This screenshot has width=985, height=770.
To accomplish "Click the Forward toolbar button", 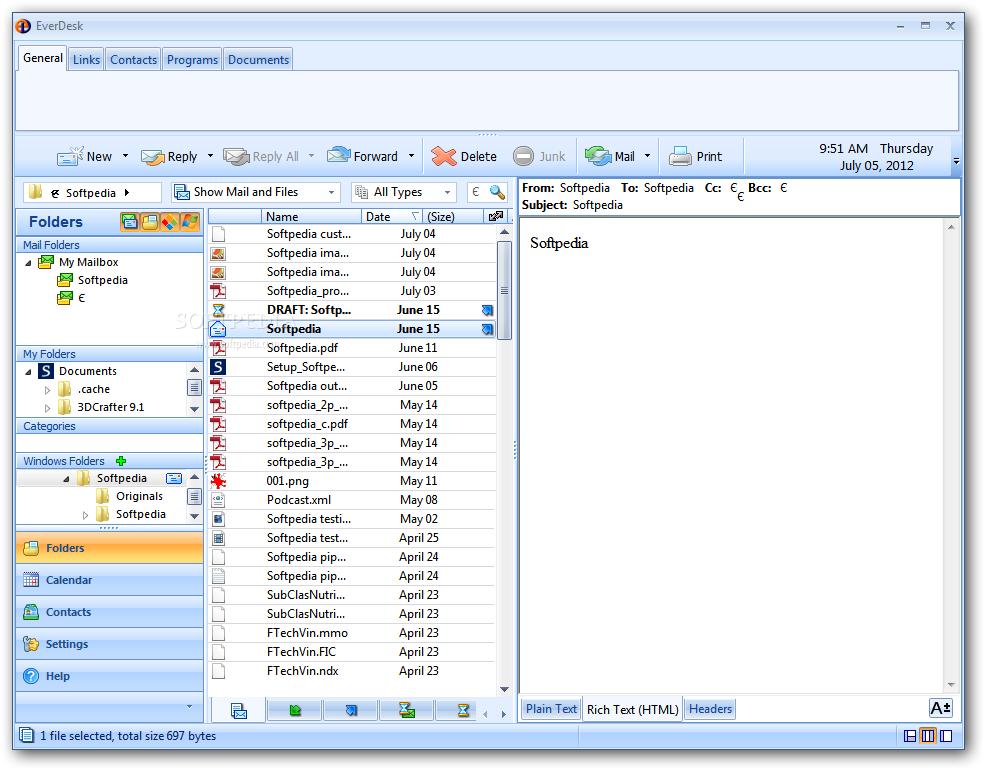I will pyautogui.click(x=362, y=156).
